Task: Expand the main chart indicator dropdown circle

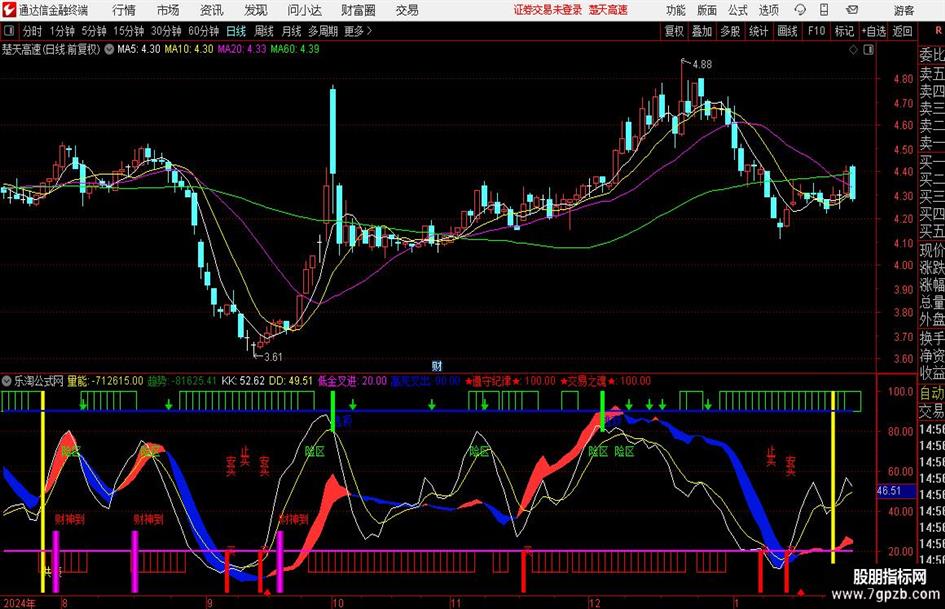Action: [109, 49]
